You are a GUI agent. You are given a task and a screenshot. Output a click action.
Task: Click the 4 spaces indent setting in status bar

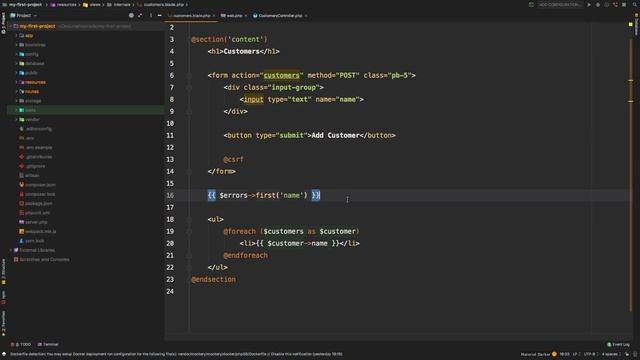[609, 354]
